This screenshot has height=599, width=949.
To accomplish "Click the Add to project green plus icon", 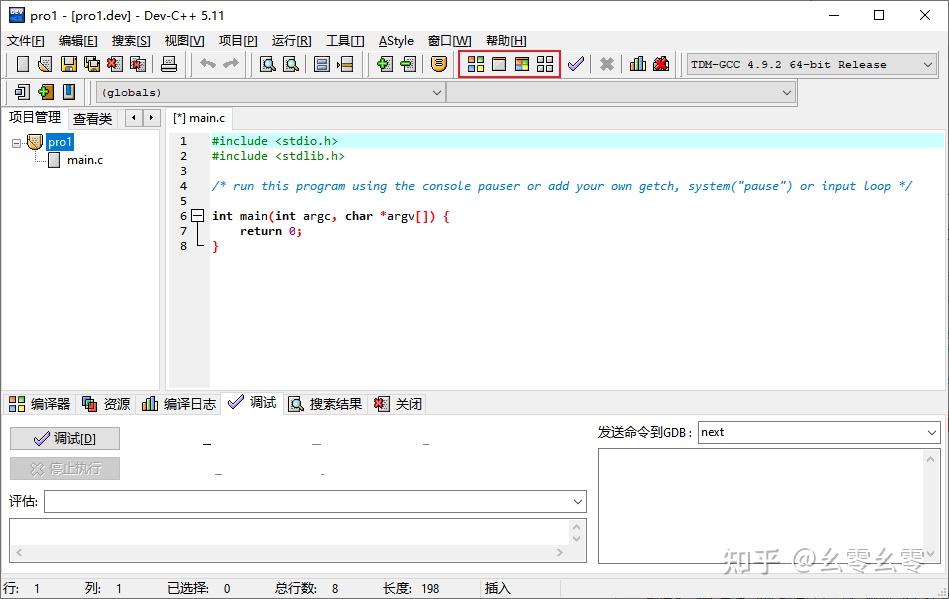I will 384,64.
